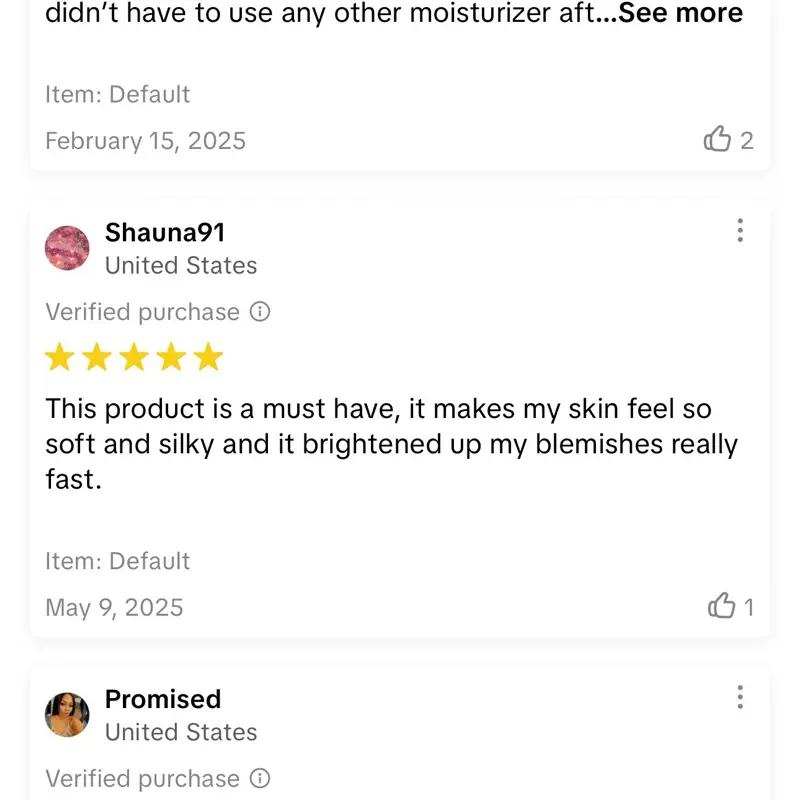
Task: Show Verified purchase info for Promised
Action: pyautogui.click(x=260, y=778)
